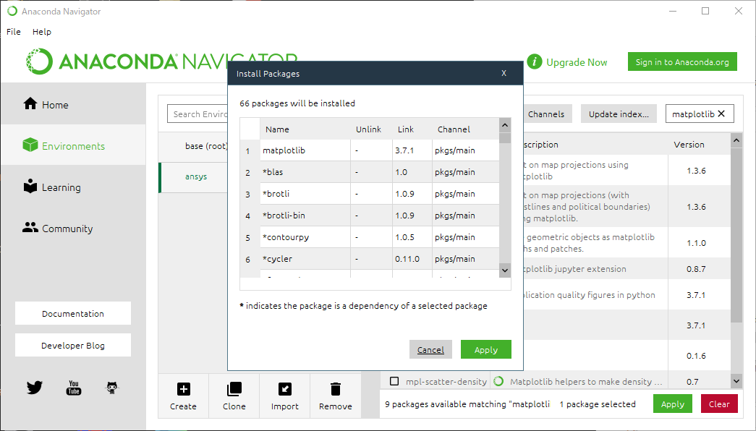The image size is (756, 431).
Task: Close the Install Packages dialog X
Action: 503,73
